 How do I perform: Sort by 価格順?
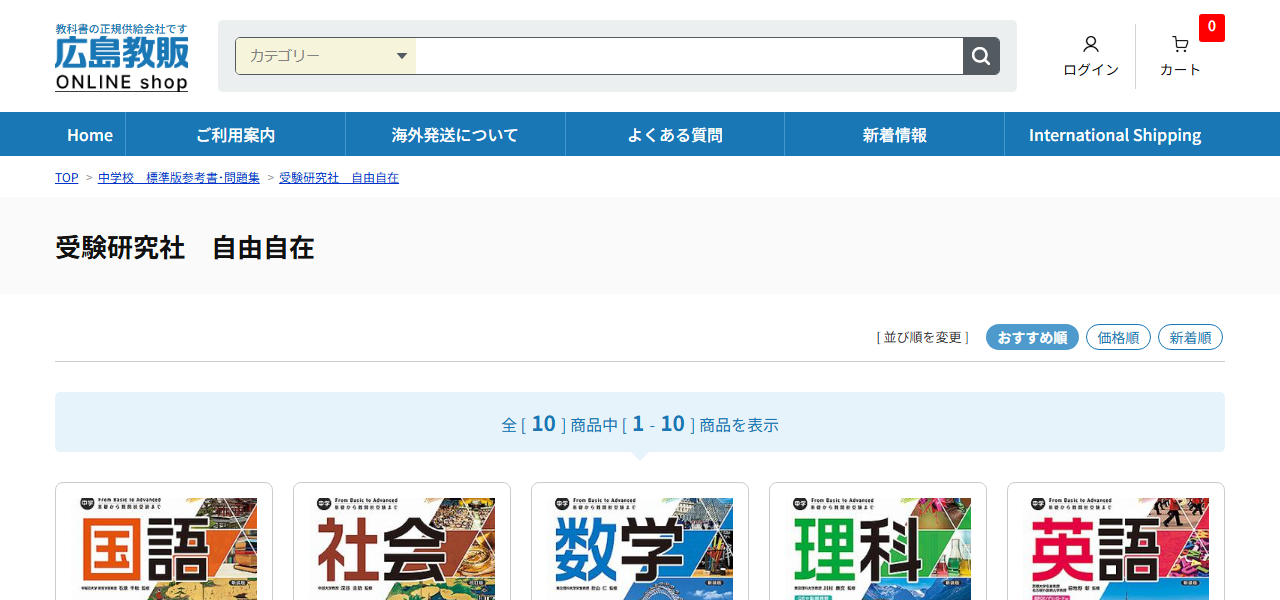point(1118,337)
